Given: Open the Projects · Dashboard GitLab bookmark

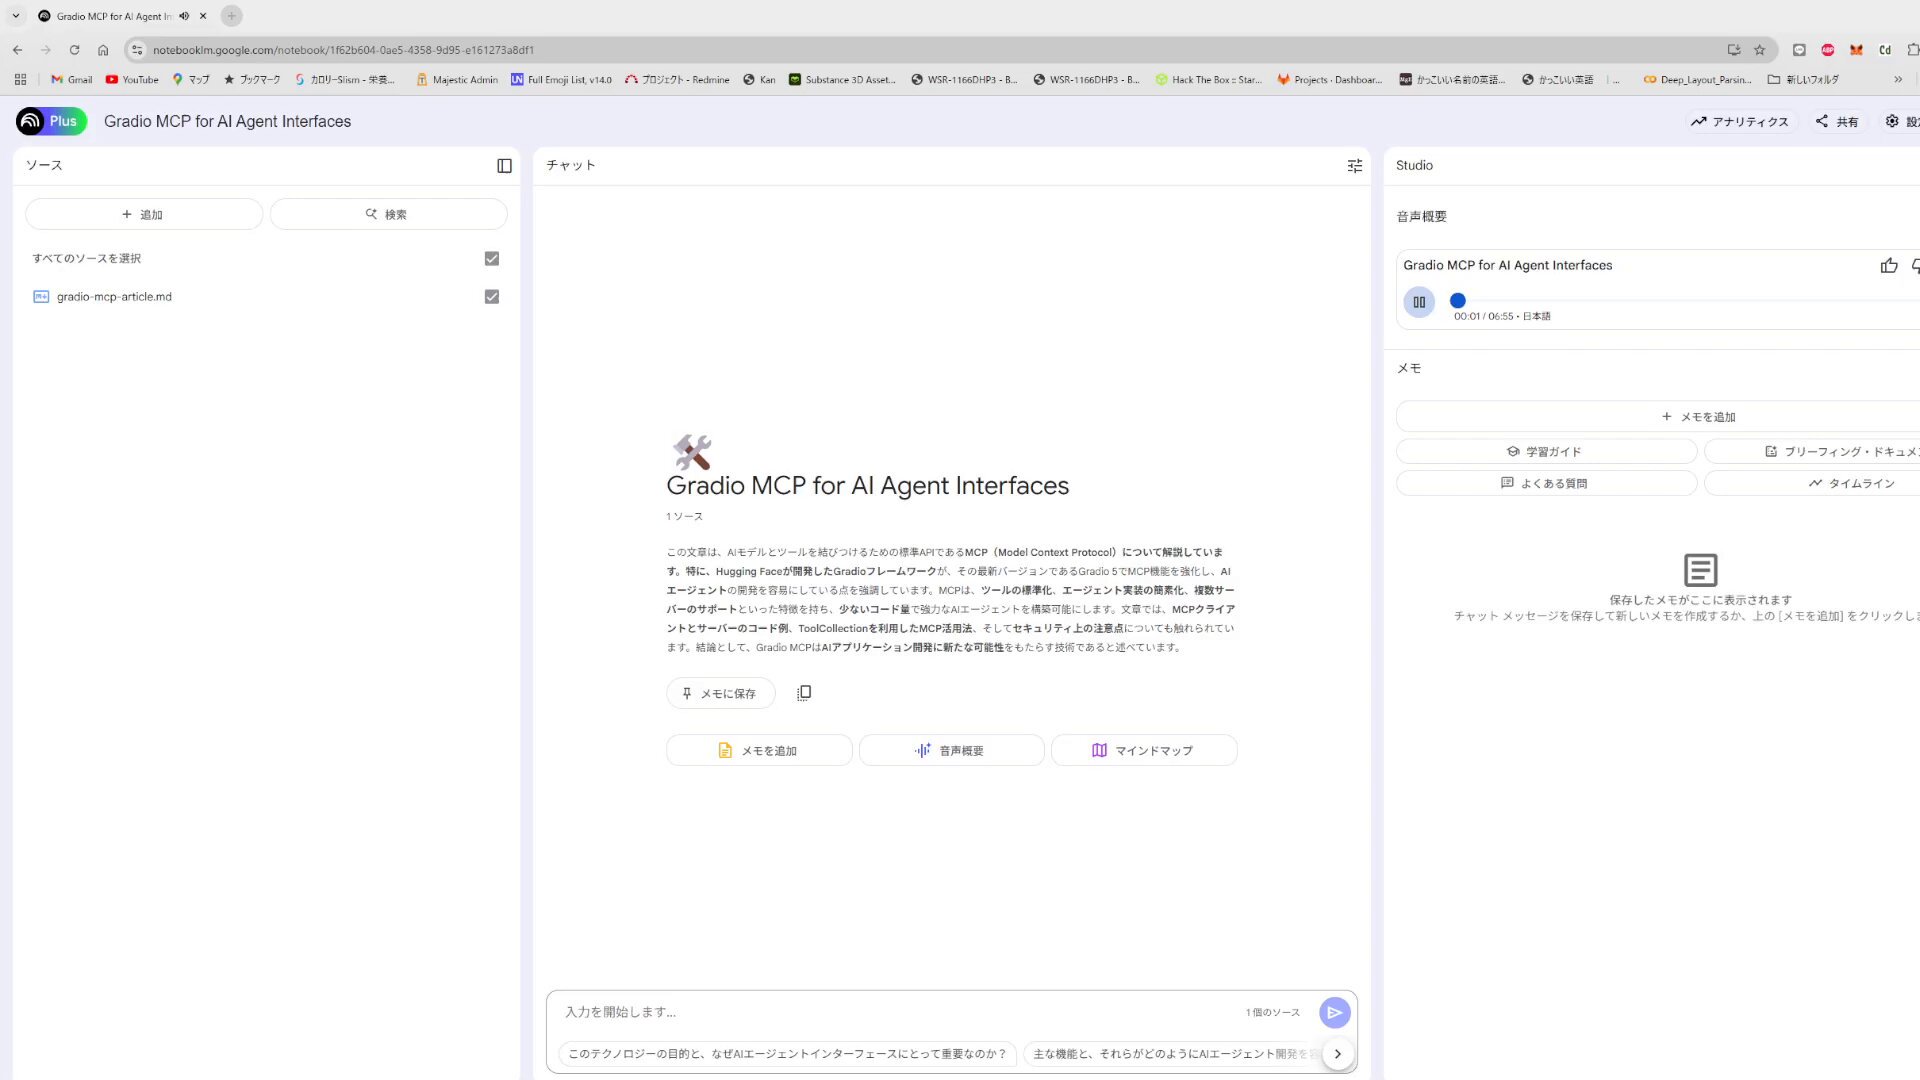Looking at the screenshot, I should 1330,80.
